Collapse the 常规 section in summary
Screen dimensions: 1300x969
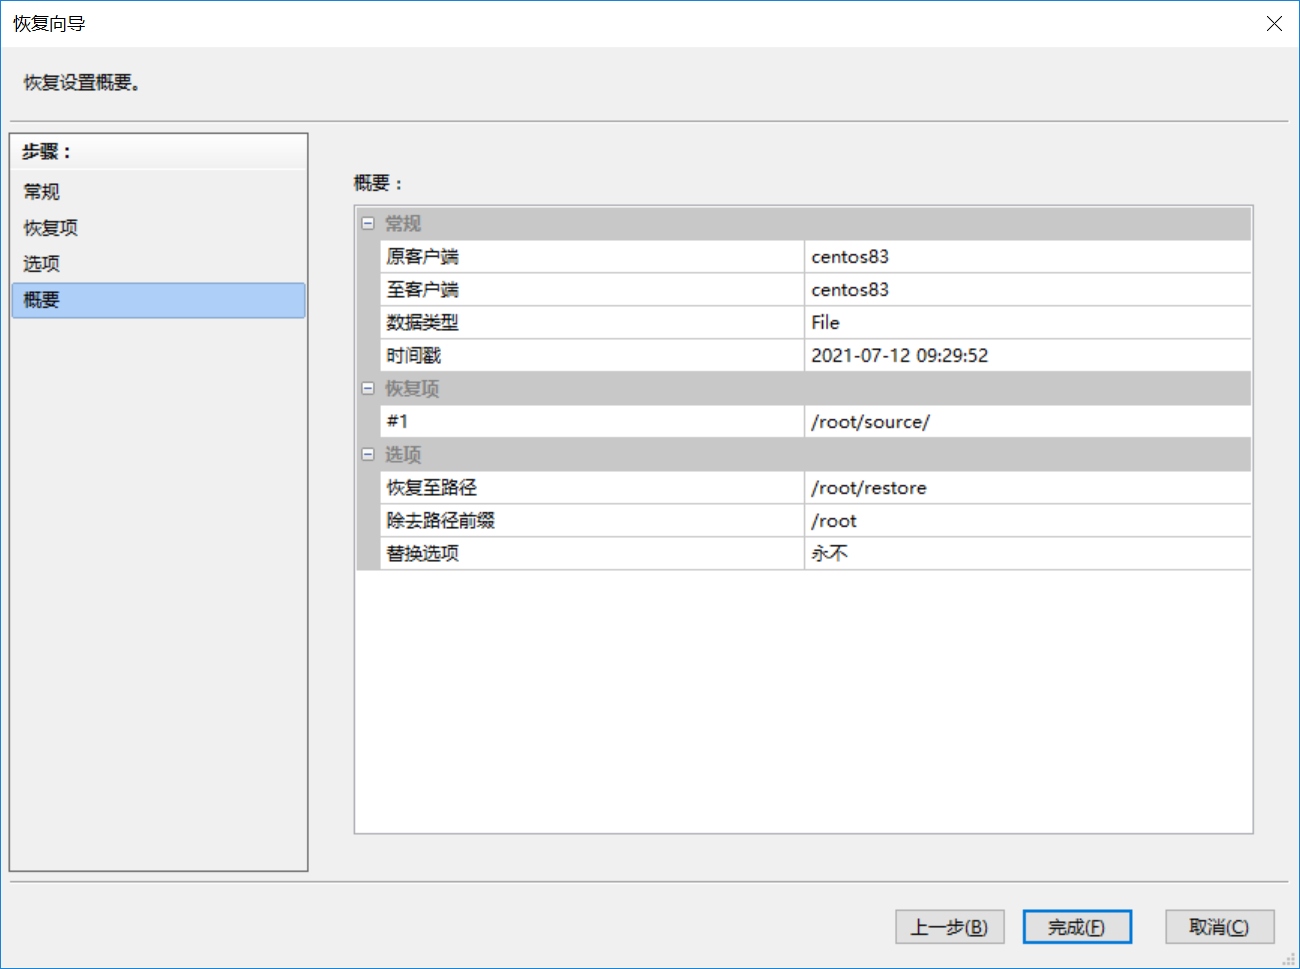pyautogui.click(x=368, y=223)
